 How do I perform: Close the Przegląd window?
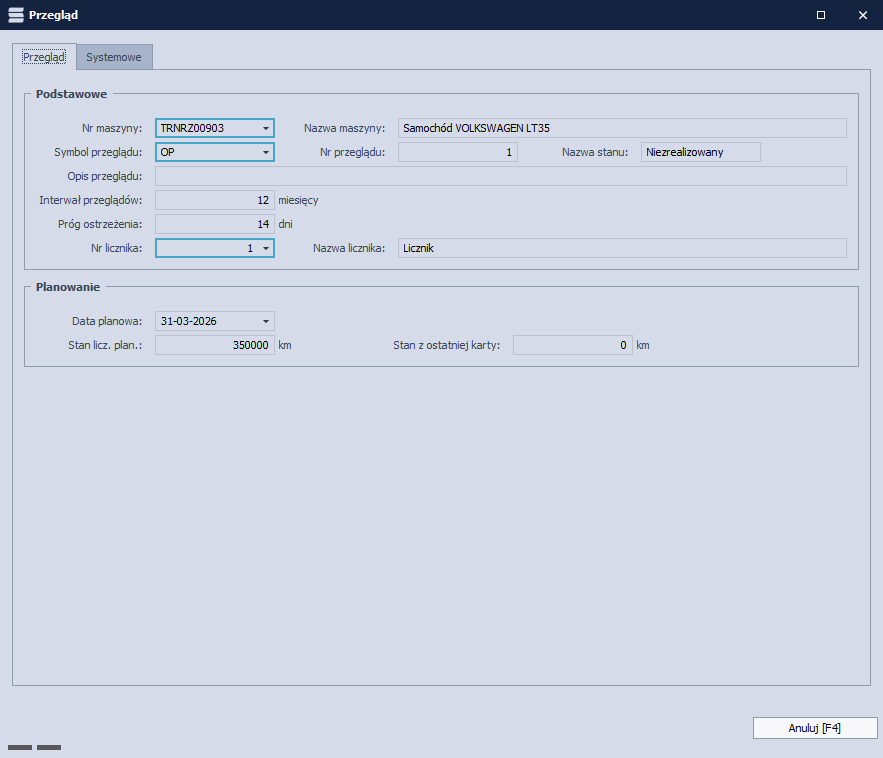[x=862, y=15]
